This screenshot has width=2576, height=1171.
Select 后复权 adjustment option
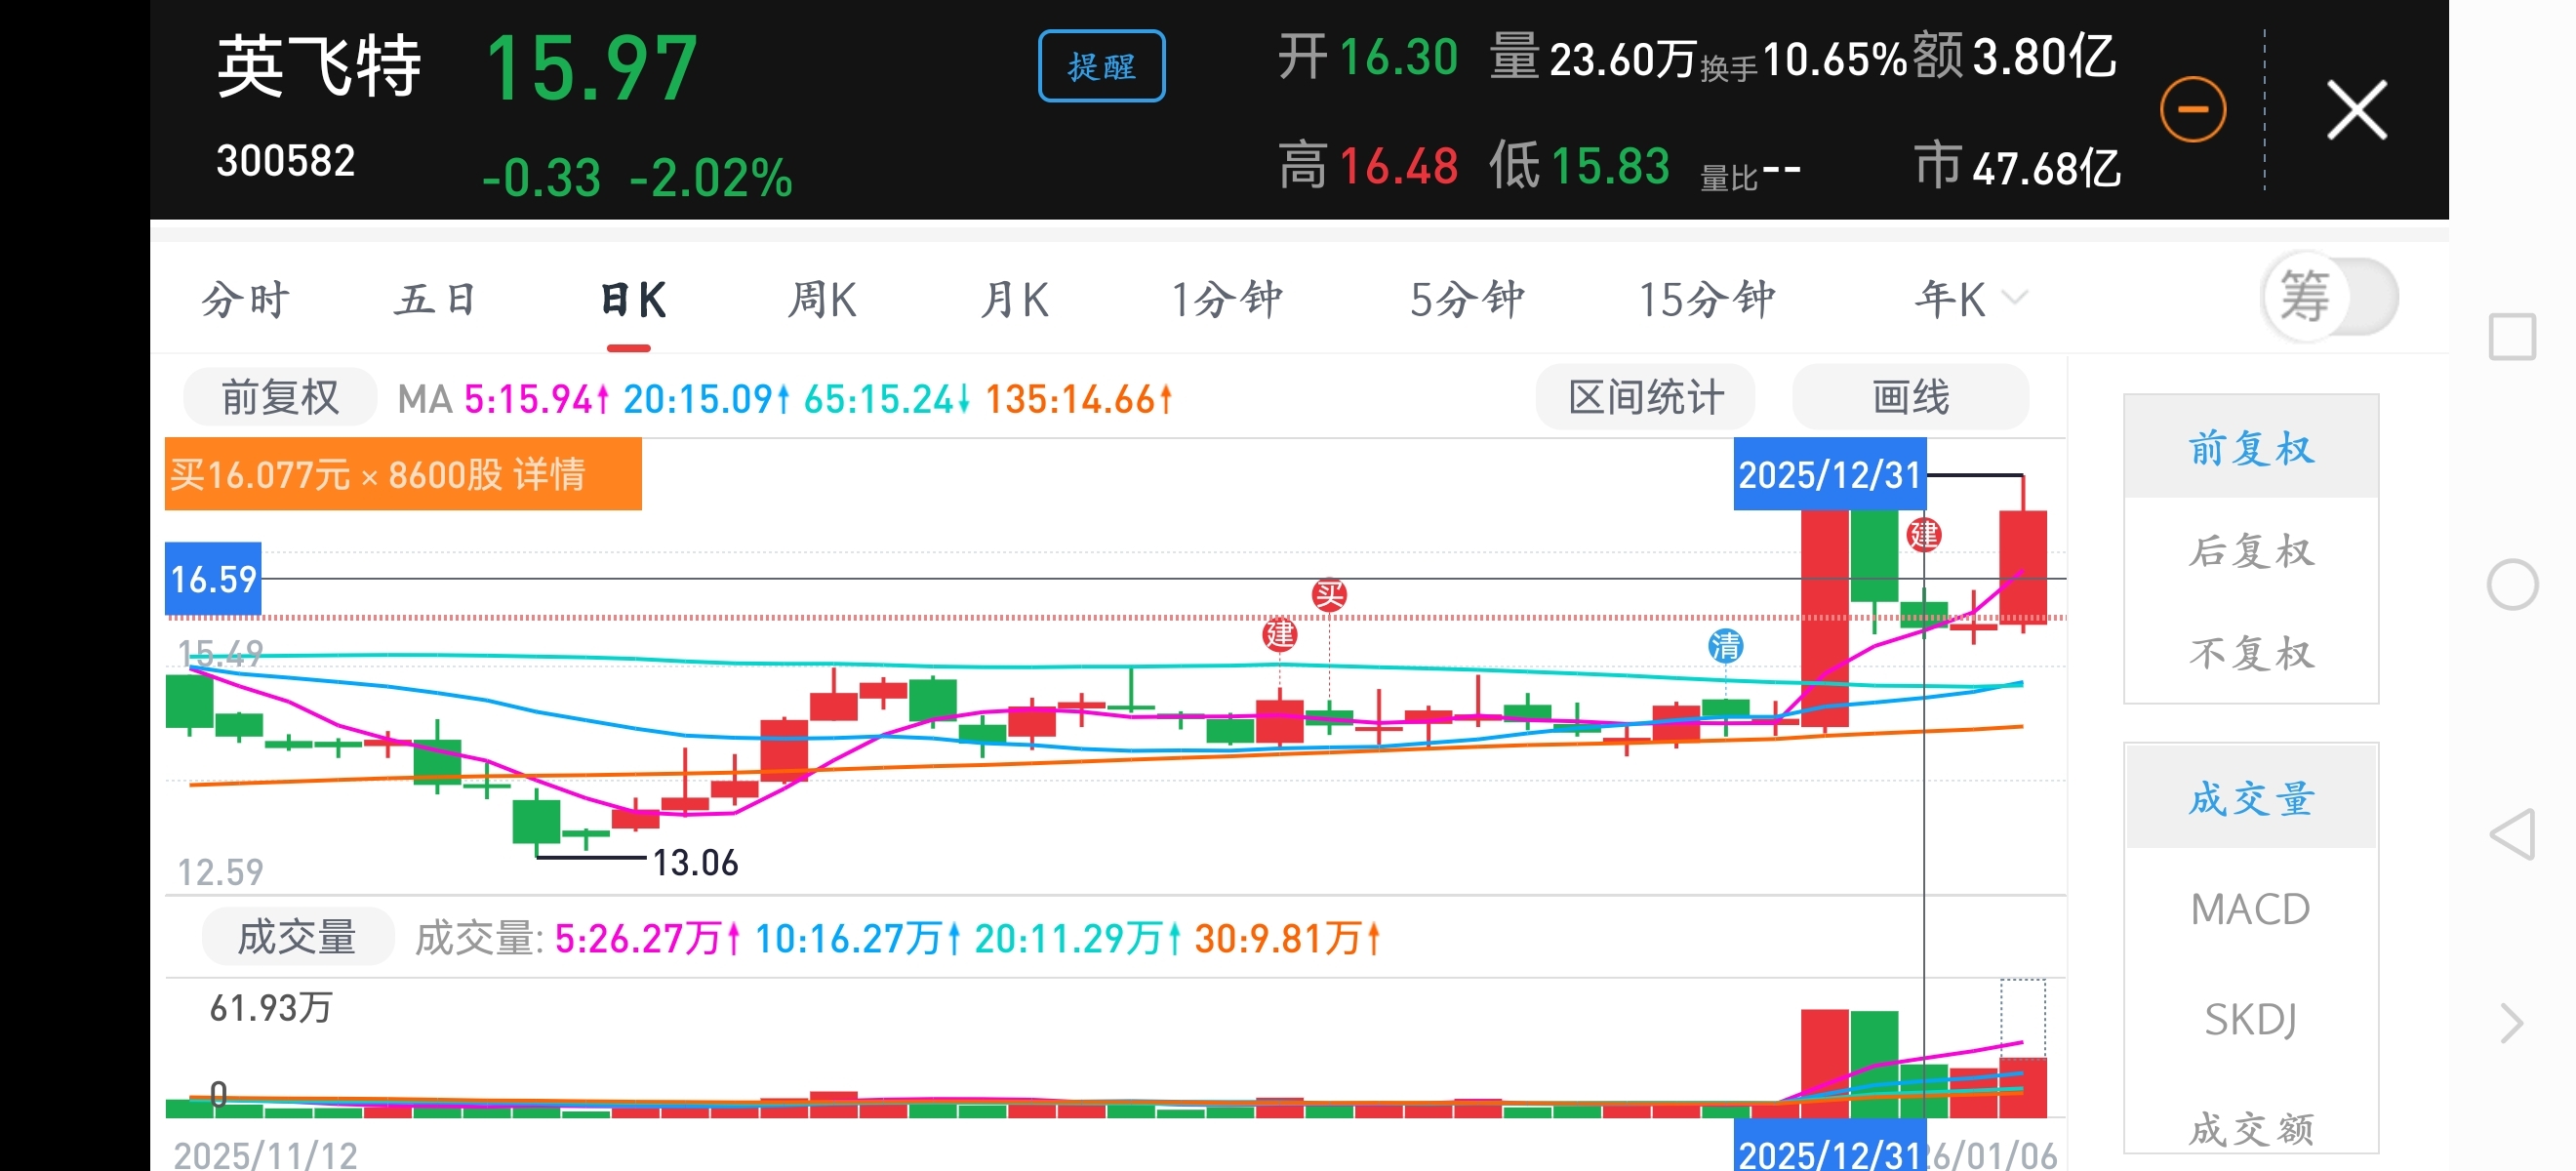coord(2250,552)
